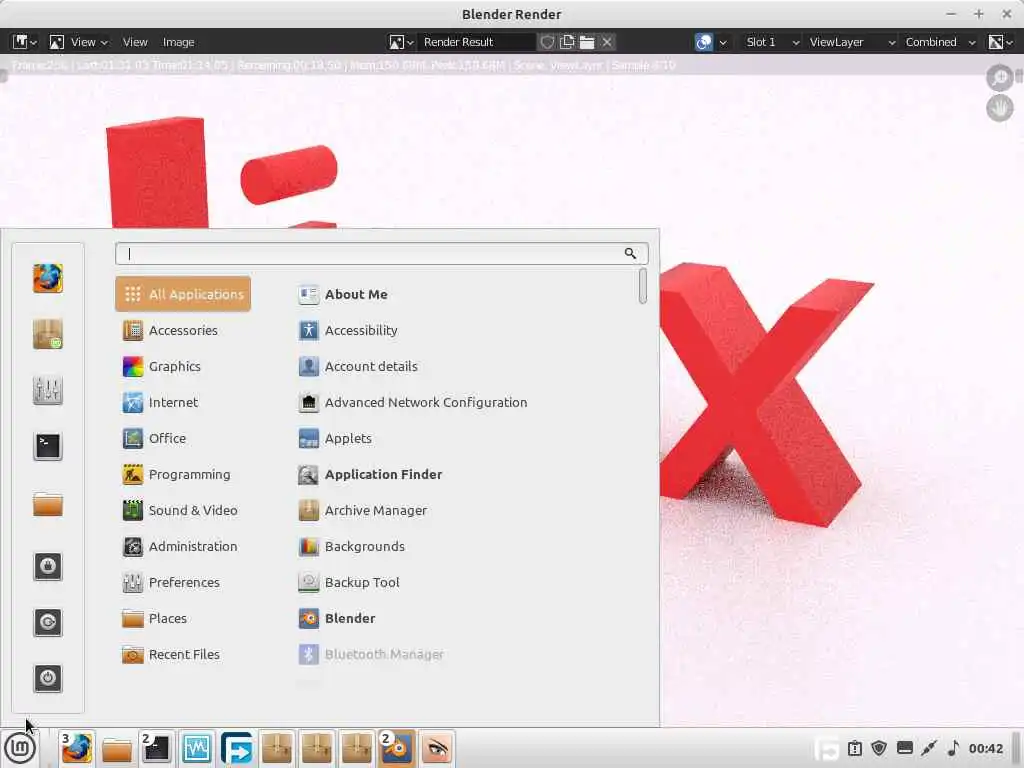Switch to Terminal windows in taskbar
Viewport: 1024px width, 768px height.
pyautogui.click(x=156, y=748)
